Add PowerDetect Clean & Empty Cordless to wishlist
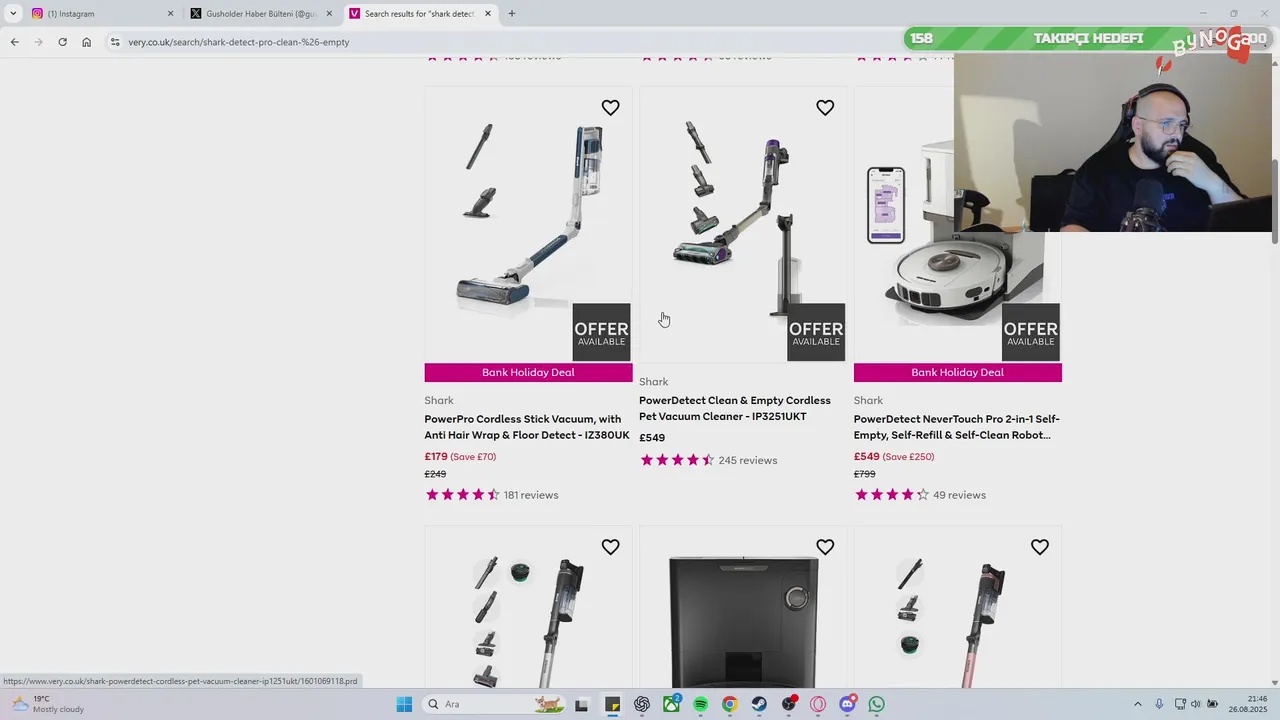The width and height of the screenshot is (1280, 720). point(825,108)
